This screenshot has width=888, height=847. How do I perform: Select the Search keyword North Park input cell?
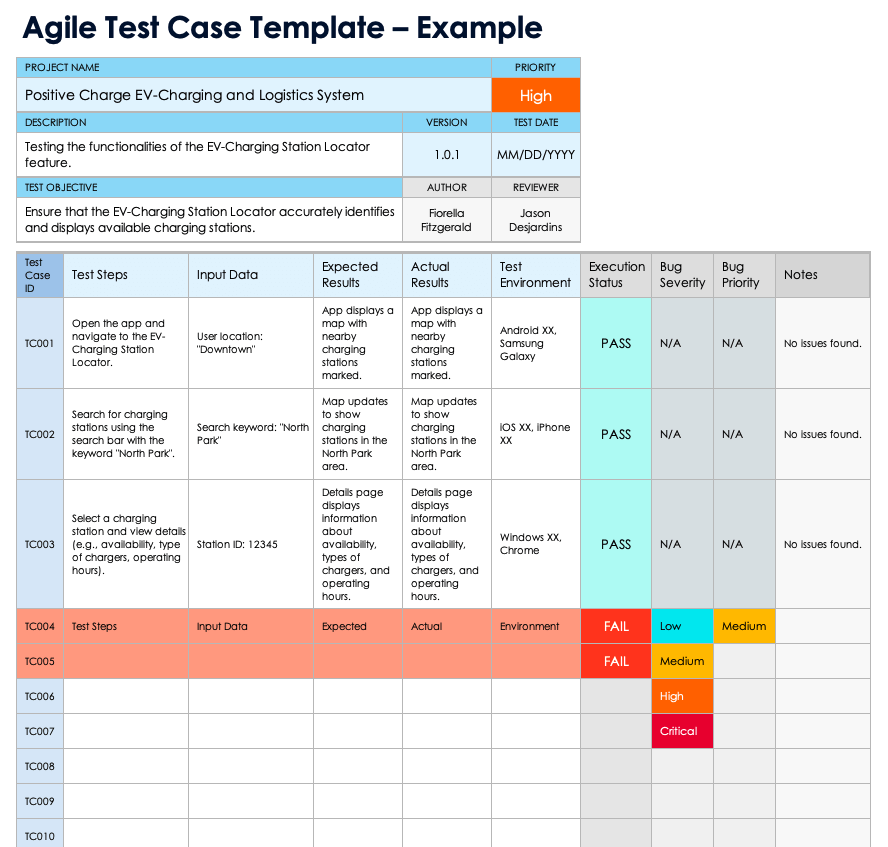[251, 434]
